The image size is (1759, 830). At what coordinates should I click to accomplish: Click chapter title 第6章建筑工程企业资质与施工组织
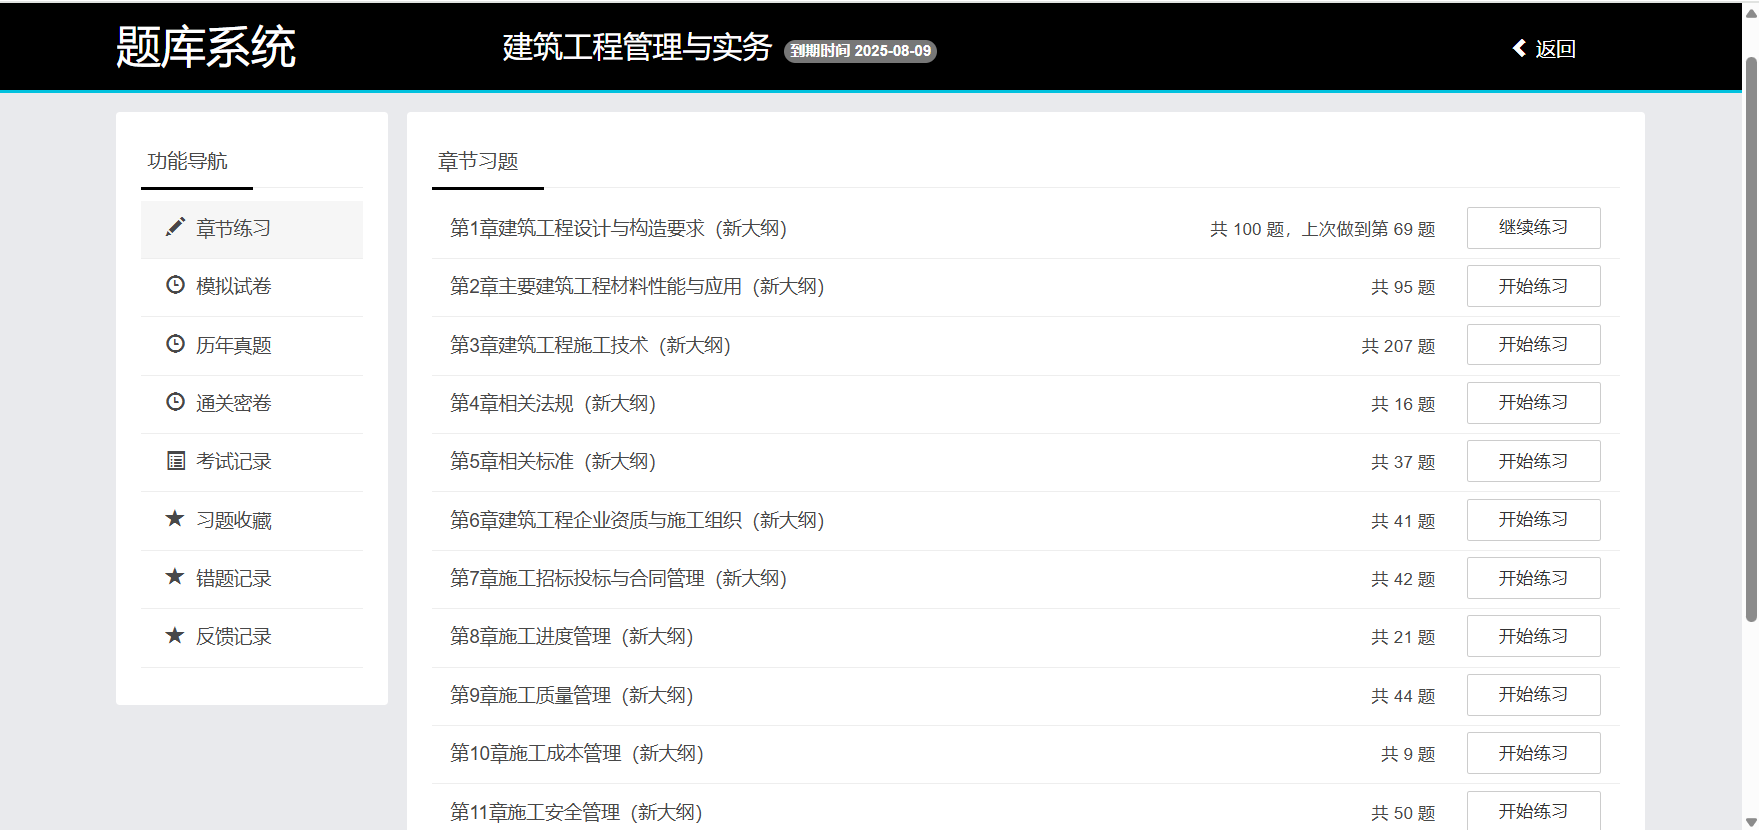pos(637,521)
